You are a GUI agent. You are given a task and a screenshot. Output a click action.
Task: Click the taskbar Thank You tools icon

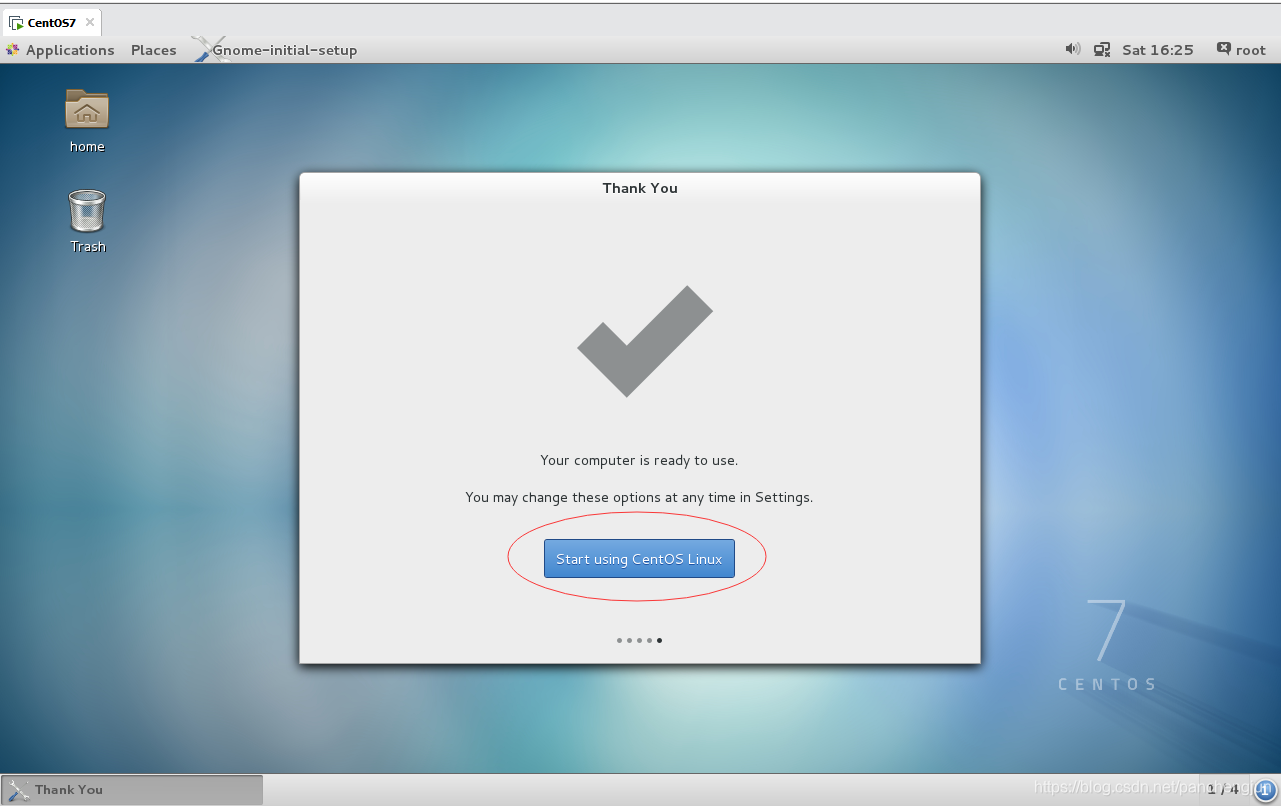18,790
